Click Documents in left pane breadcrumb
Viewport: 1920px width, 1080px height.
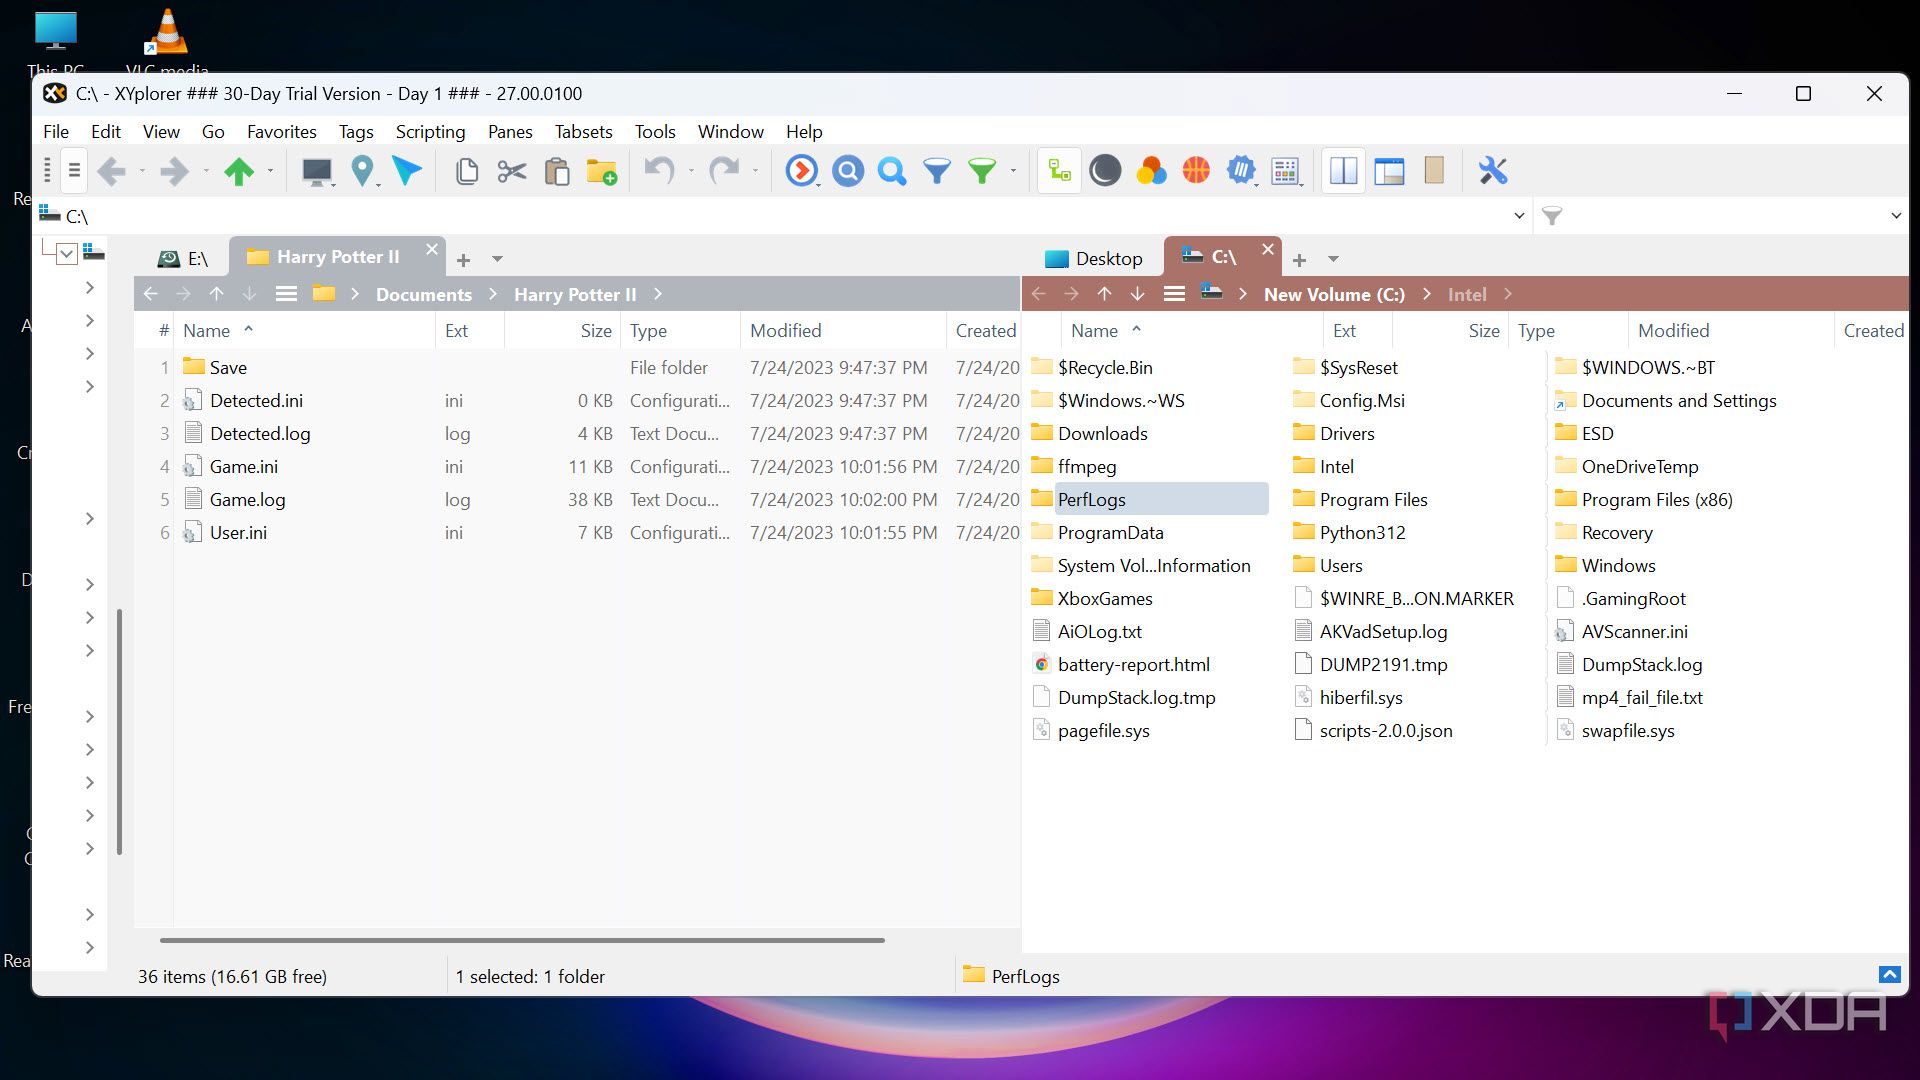(x=424, y=294)
